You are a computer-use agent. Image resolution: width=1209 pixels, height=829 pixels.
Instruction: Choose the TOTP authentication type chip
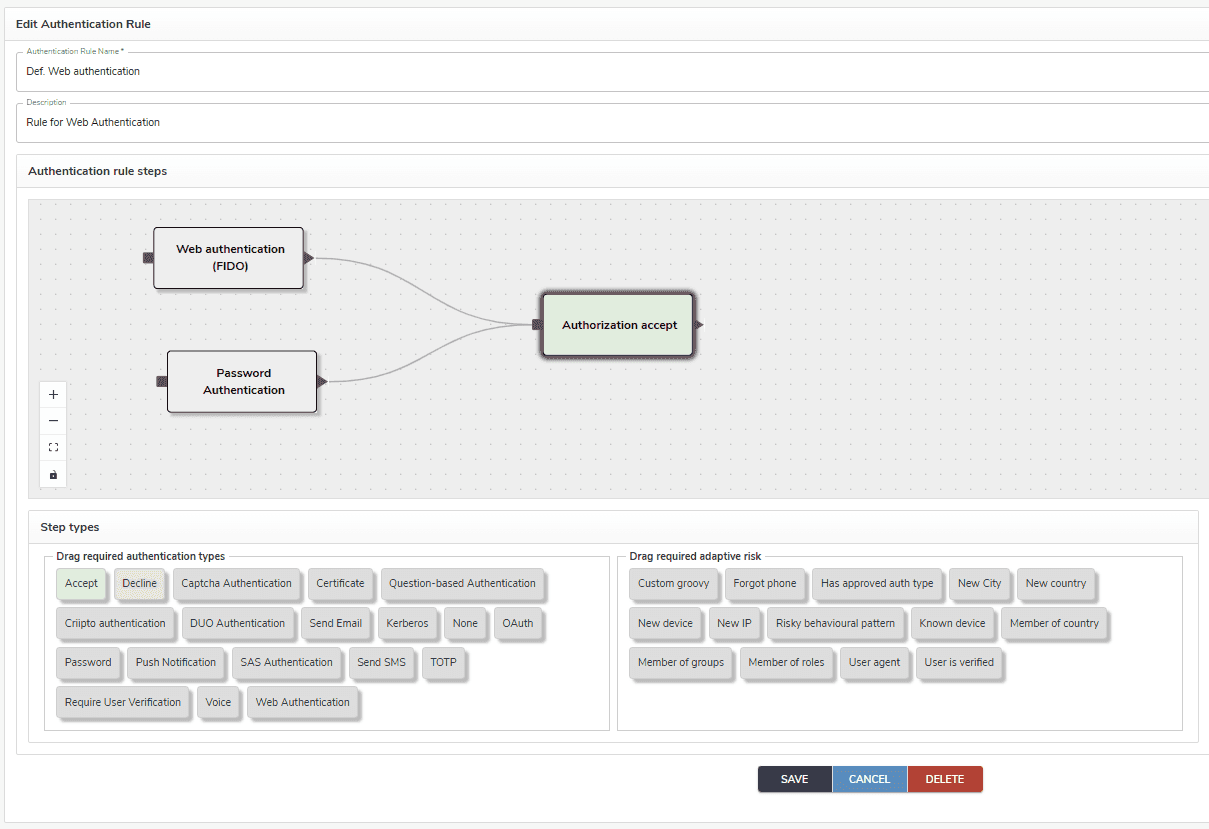click(443, 662)
